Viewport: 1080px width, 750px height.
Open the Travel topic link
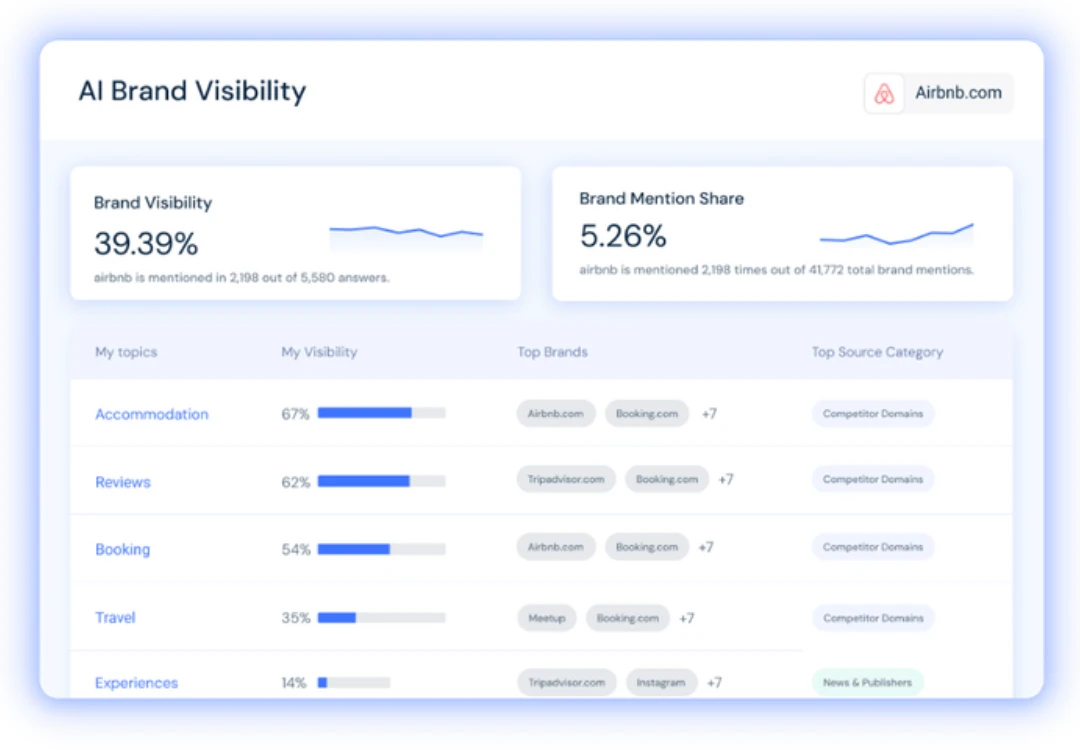pyautogui.click(x=115, y=617)
